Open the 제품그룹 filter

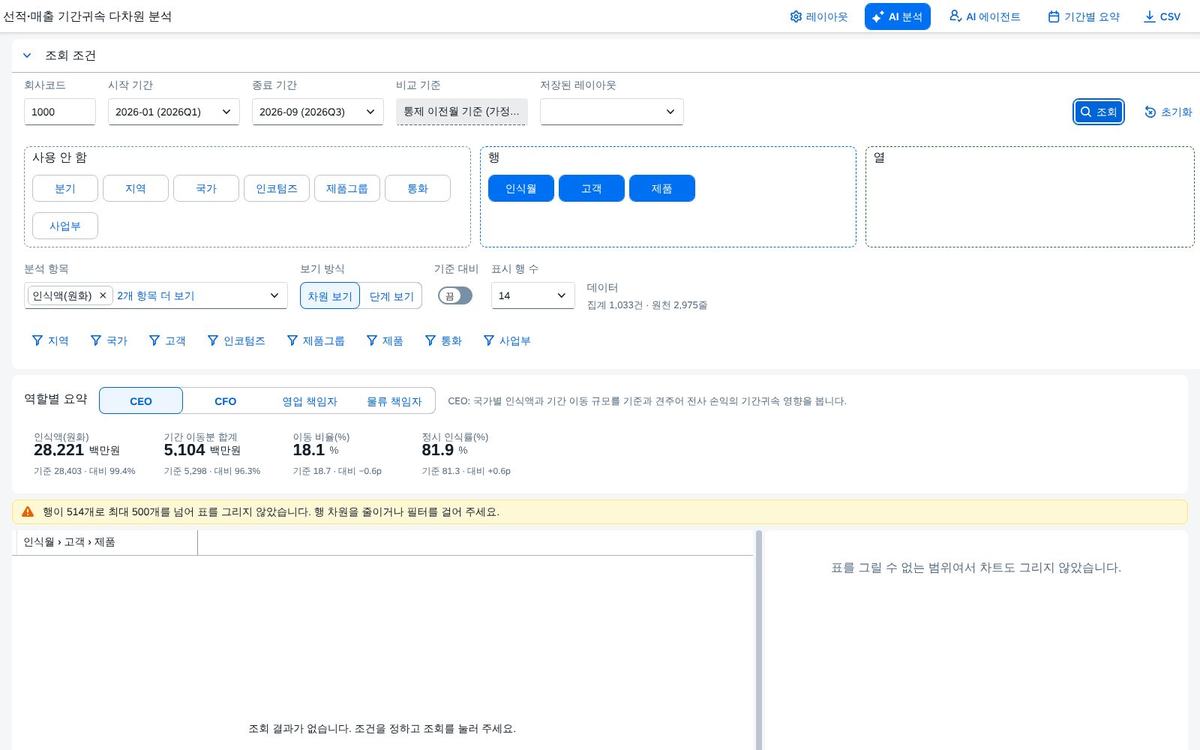[315, 341]
